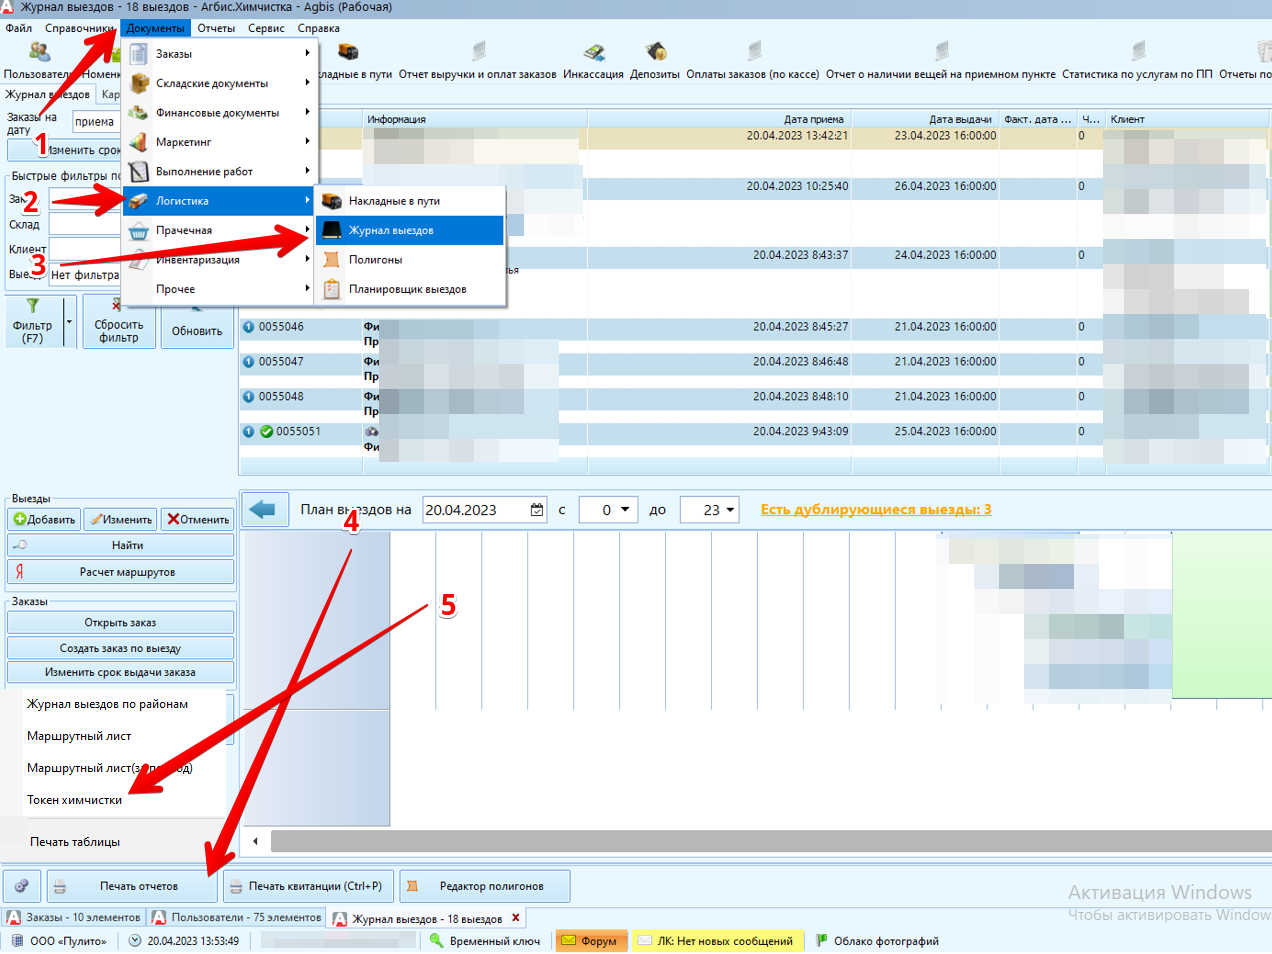Click the gear icon next to Печать отчетов
The image size is (1272, 954).
21,886
